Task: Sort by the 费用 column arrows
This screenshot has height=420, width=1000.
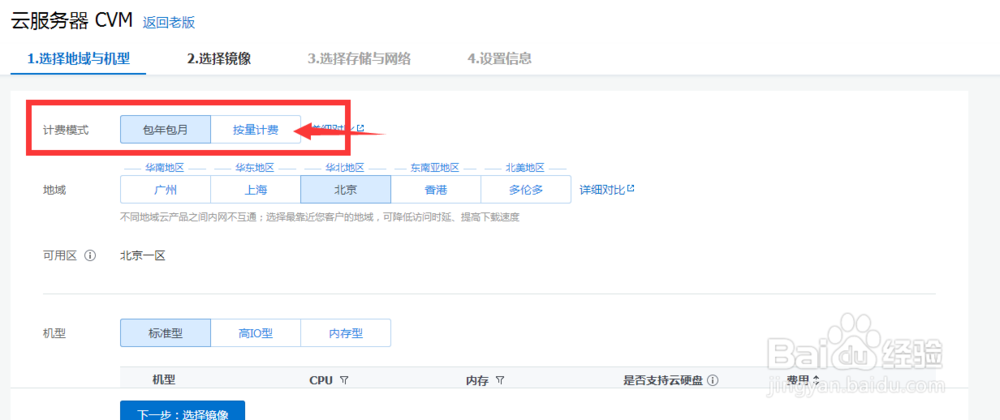Action: 815,380
